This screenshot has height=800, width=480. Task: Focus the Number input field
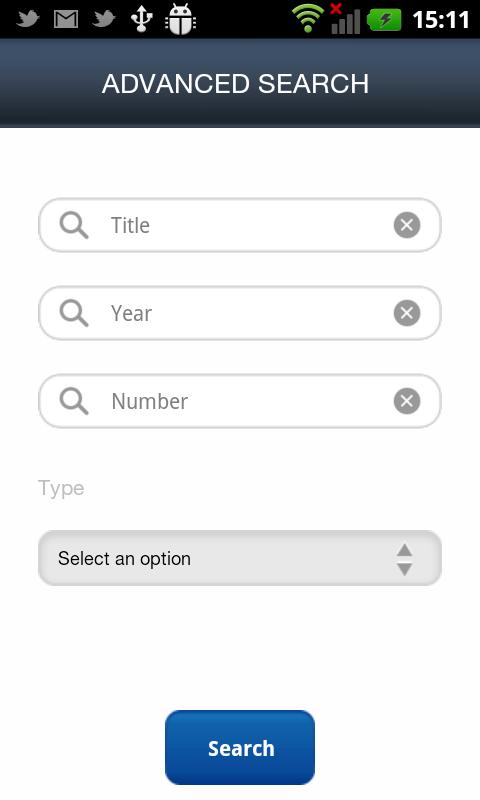[x=240, y=401]
